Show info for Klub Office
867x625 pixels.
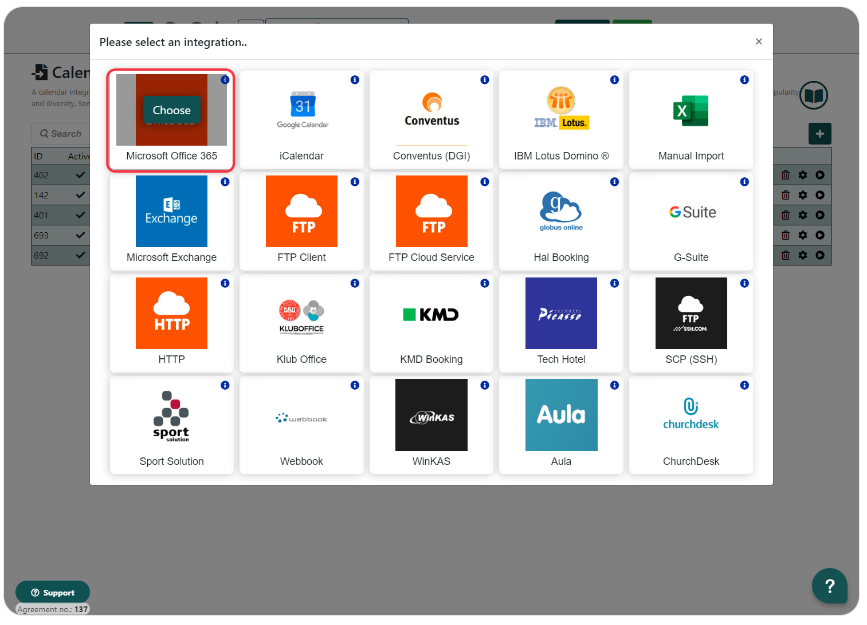354,283
